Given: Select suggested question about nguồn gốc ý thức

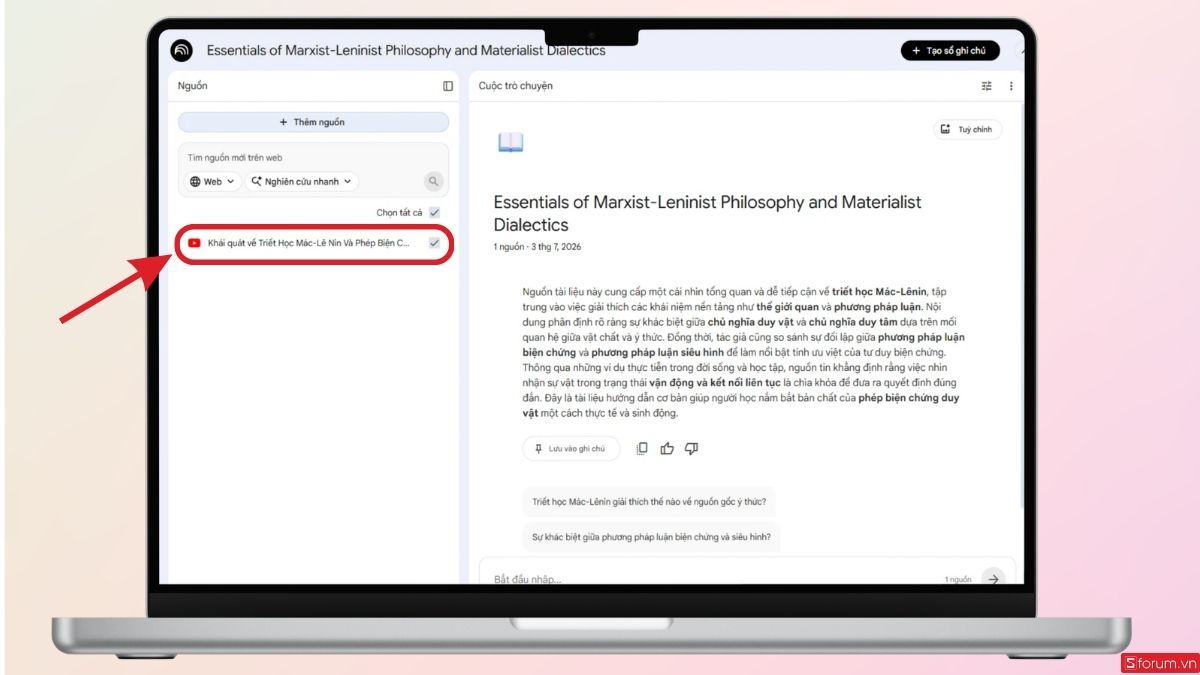Looking at the screenshot, I should 649,502.
